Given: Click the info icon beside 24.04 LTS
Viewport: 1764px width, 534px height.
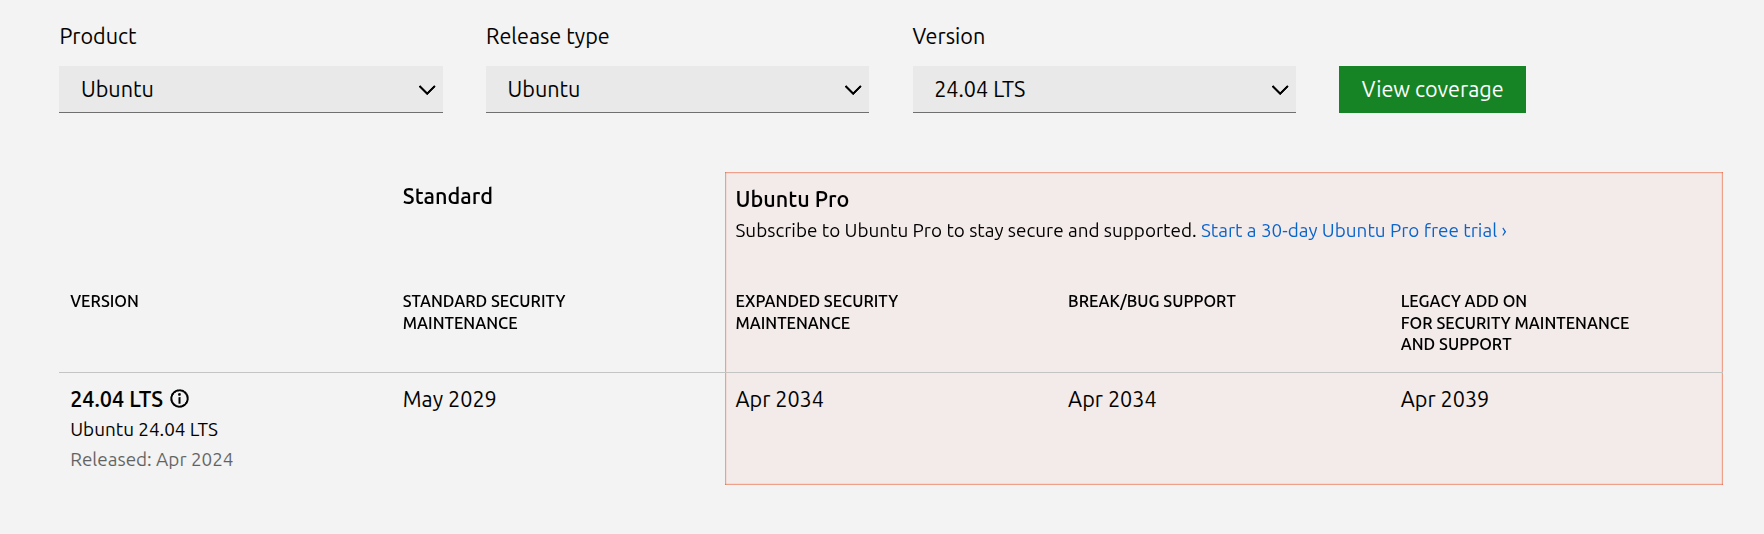Looking at the screenshot, I should [179, 399].
